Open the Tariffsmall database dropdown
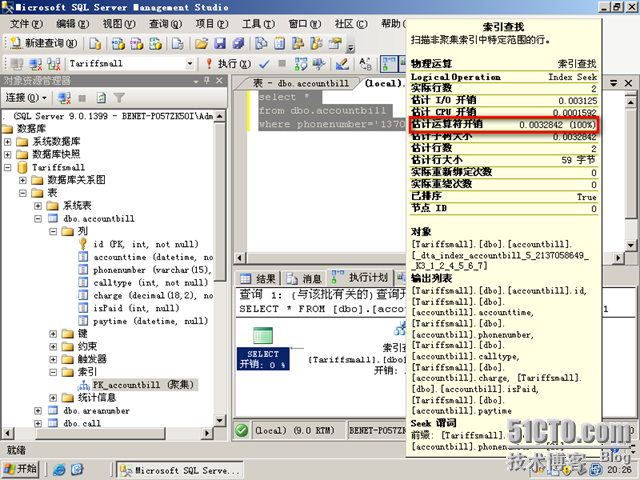The width and height of the screenshot is (640, 480). pyautogui.click(x=190, y=64)
